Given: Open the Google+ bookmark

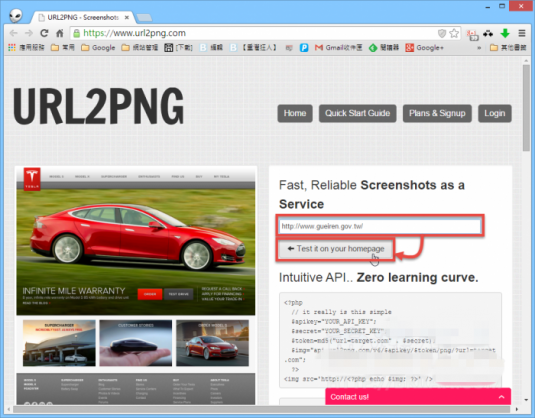Looking at the screenshot, I should tap(424, 47).
